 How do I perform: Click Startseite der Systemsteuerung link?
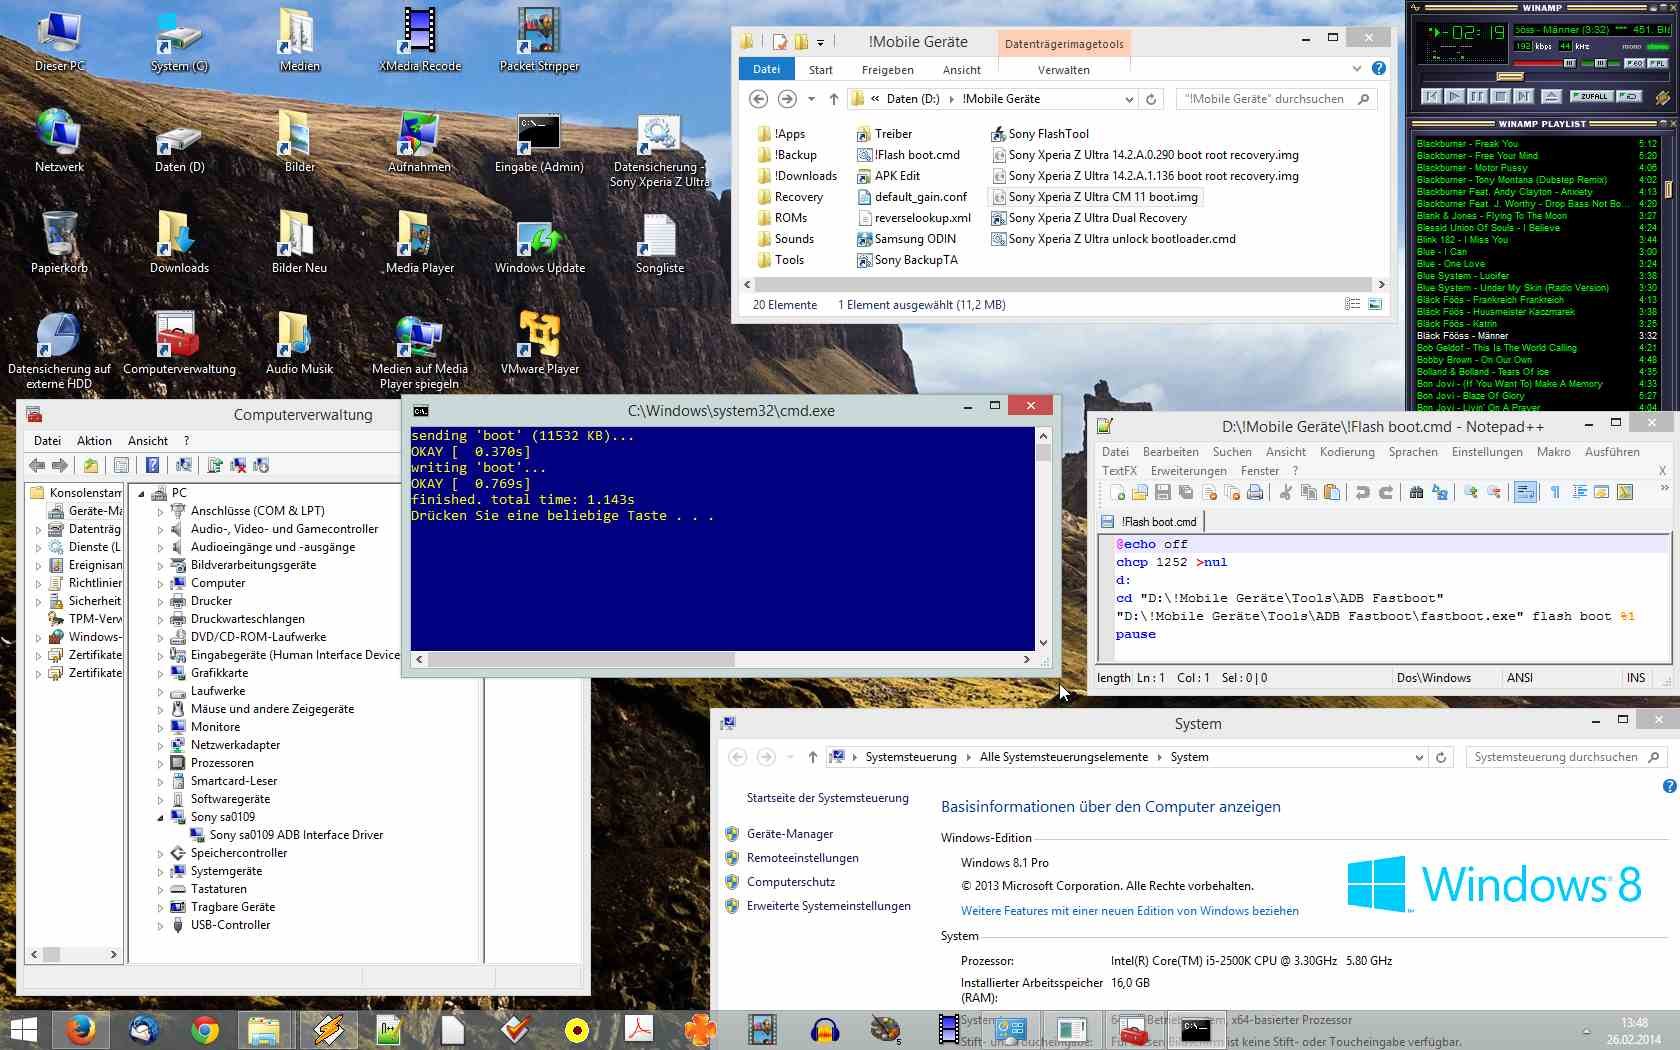pos(828,798)
